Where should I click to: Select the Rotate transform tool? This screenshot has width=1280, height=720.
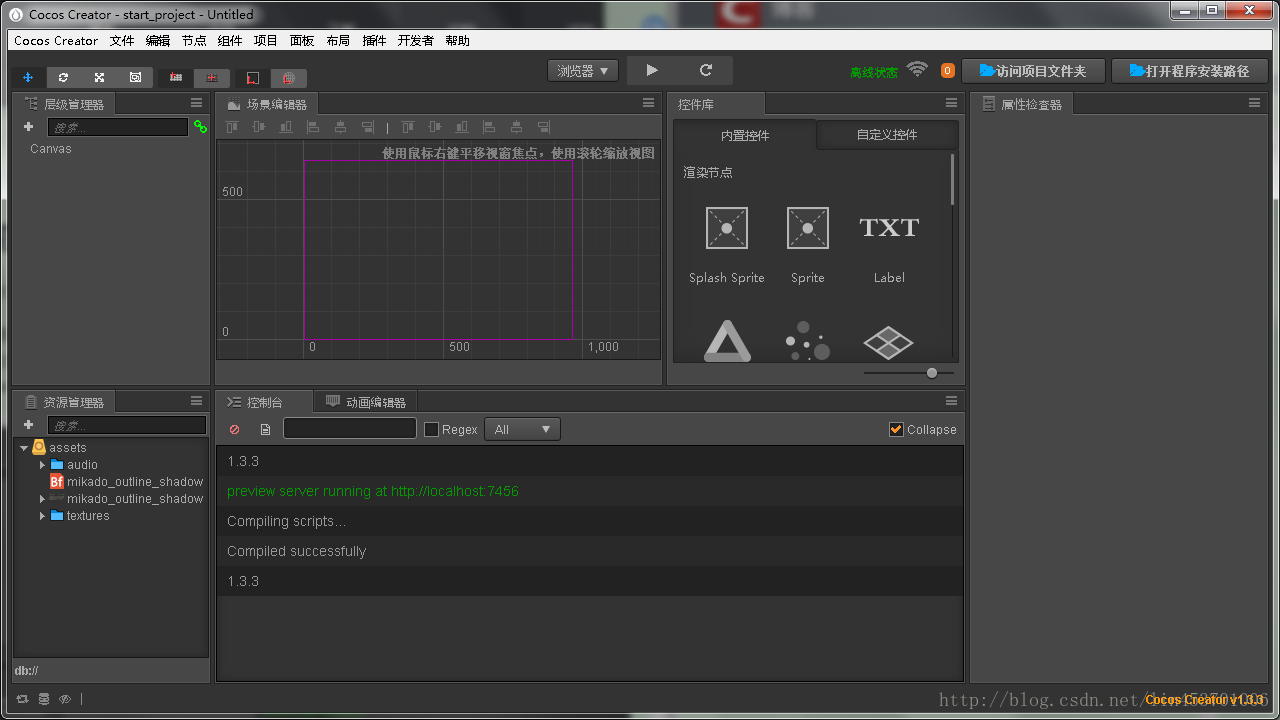63,77
